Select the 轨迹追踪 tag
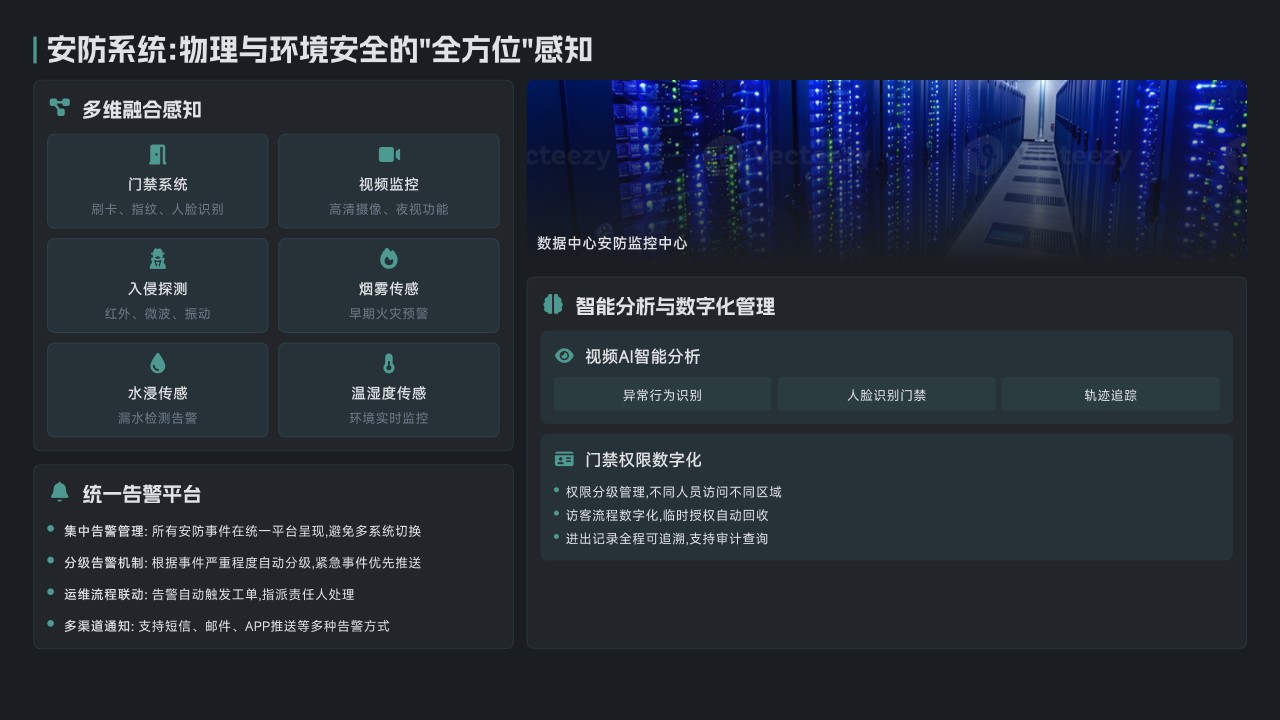1280x720 pixels. pyautogui.click(x=1110, y=395)
